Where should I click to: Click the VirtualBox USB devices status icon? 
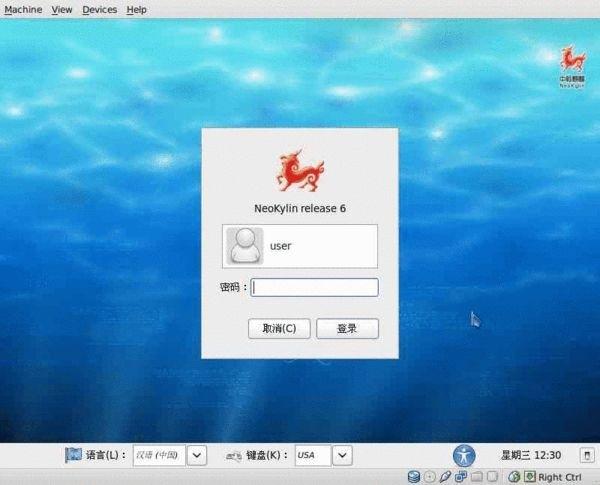446,477
